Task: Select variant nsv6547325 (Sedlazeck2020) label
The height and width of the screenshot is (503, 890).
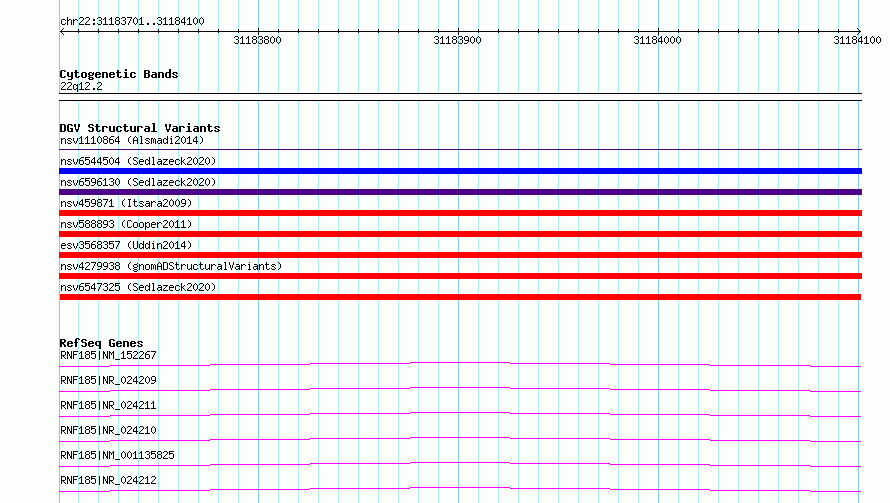Action: coord(138,287)
